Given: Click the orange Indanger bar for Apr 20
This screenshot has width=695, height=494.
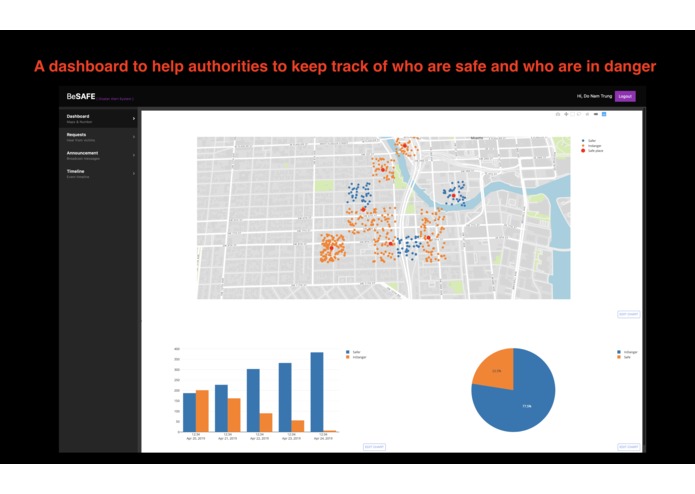Looking at the screenshot, I should point(202,411).
